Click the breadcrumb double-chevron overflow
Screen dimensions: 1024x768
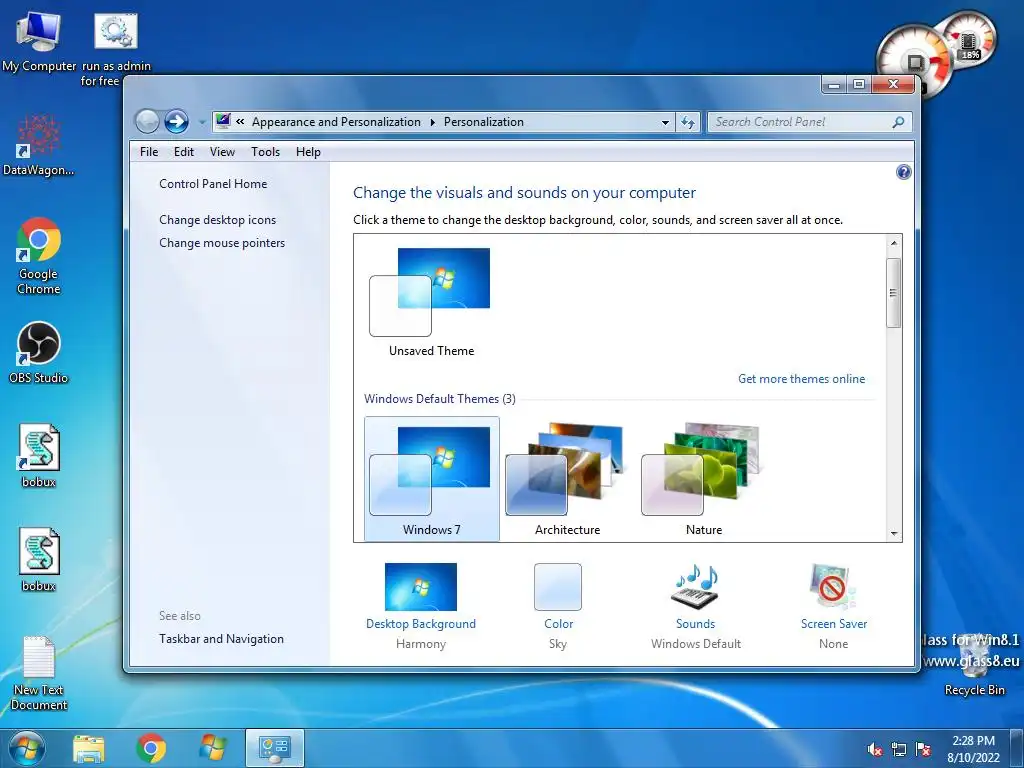pos(240,121)
